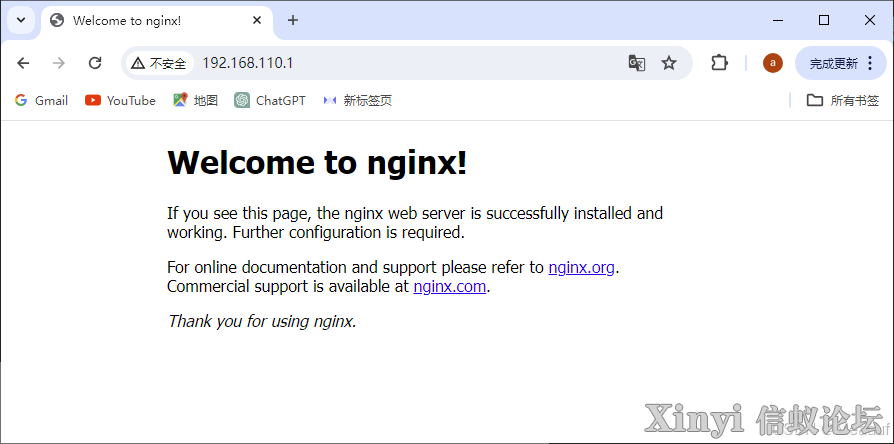
Task: Close the Chrome window
Action: 869,21
